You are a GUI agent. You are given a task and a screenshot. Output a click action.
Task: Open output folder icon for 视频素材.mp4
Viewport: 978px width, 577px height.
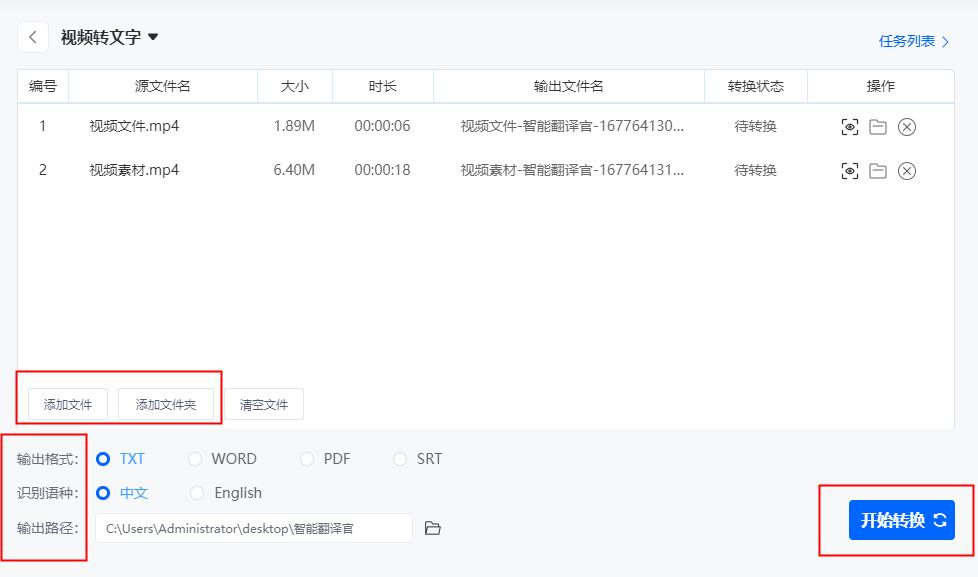click(x=878, y=170)
